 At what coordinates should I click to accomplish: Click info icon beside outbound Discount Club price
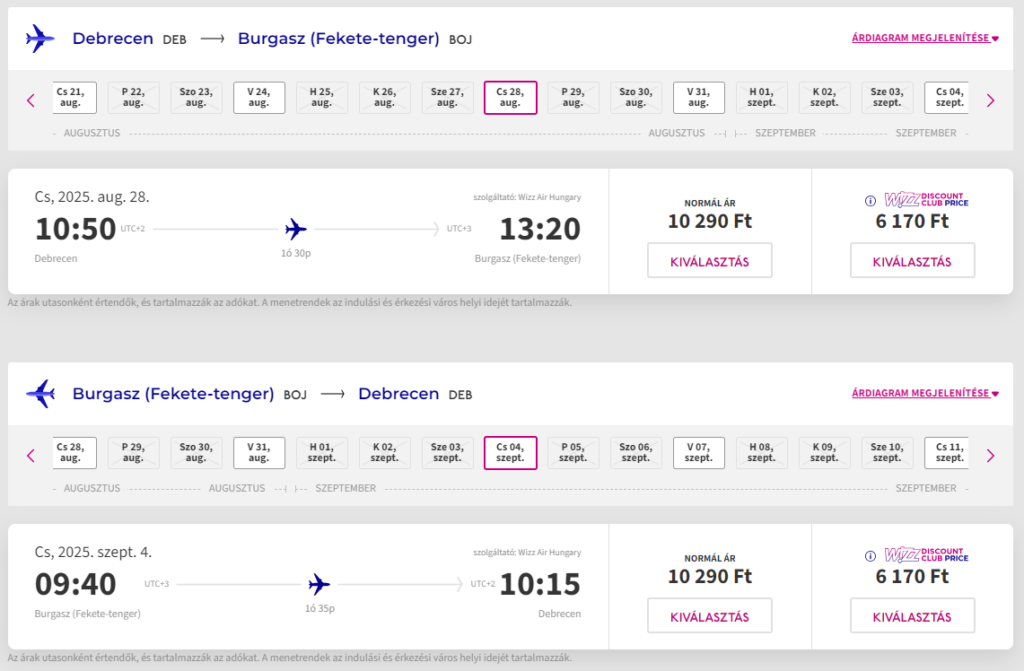[870, 200]
